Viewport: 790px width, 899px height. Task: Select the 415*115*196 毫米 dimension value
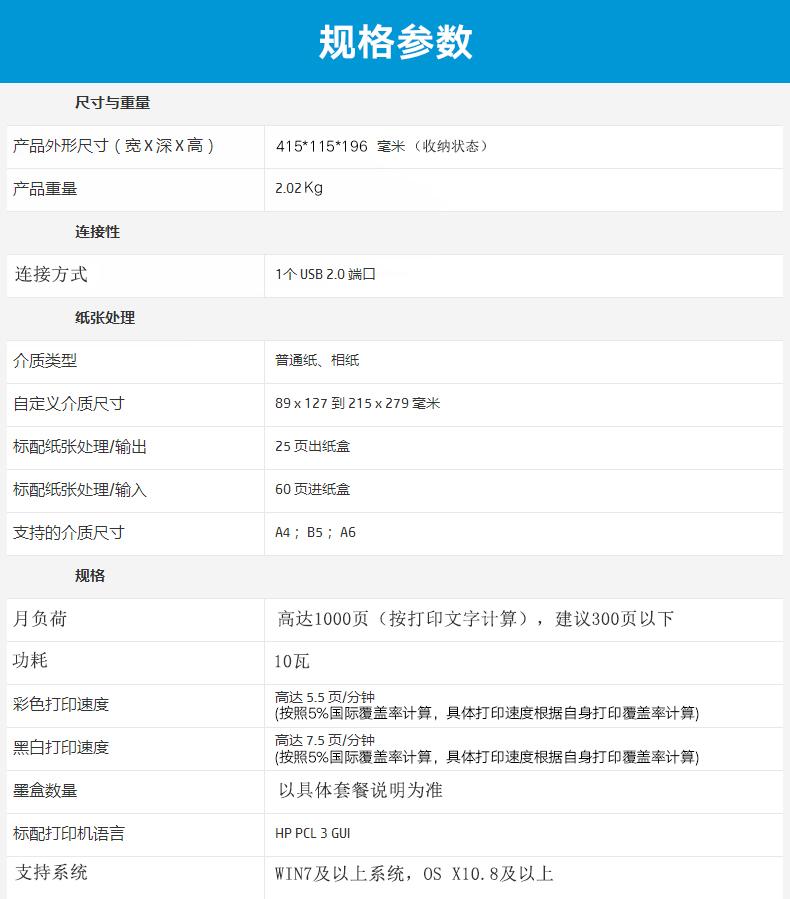382,146
